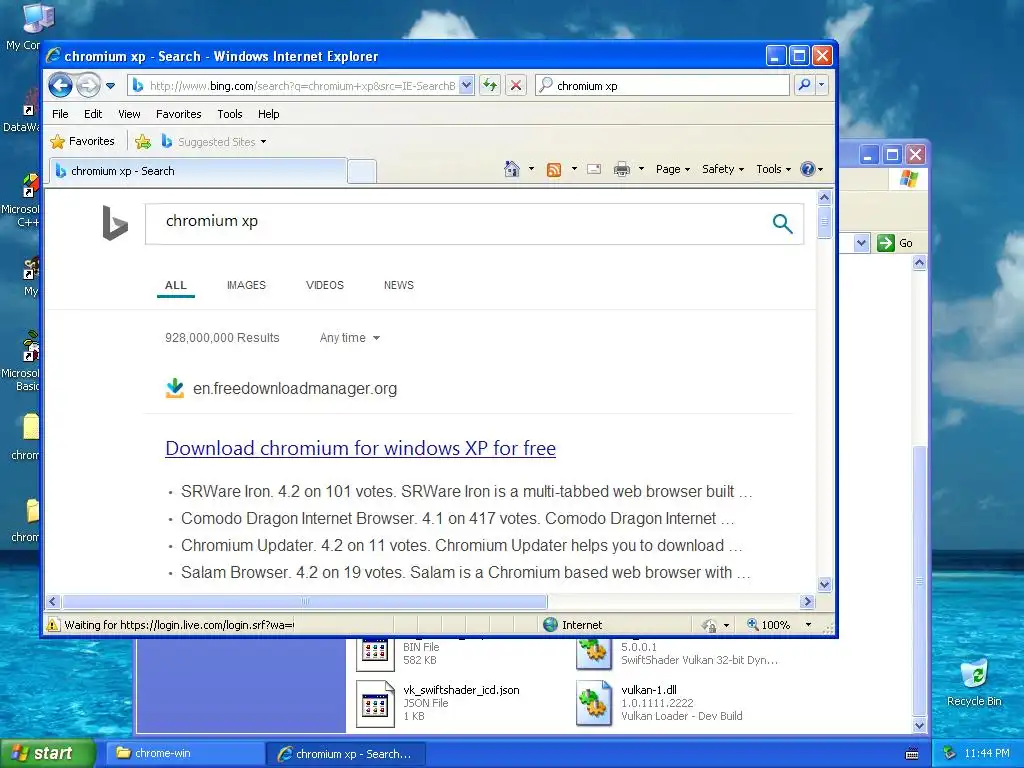Click 'chromium xp - Search' taskbar button
The width and height of the screenshot is (1024, 768).
(x=347, y=754)
